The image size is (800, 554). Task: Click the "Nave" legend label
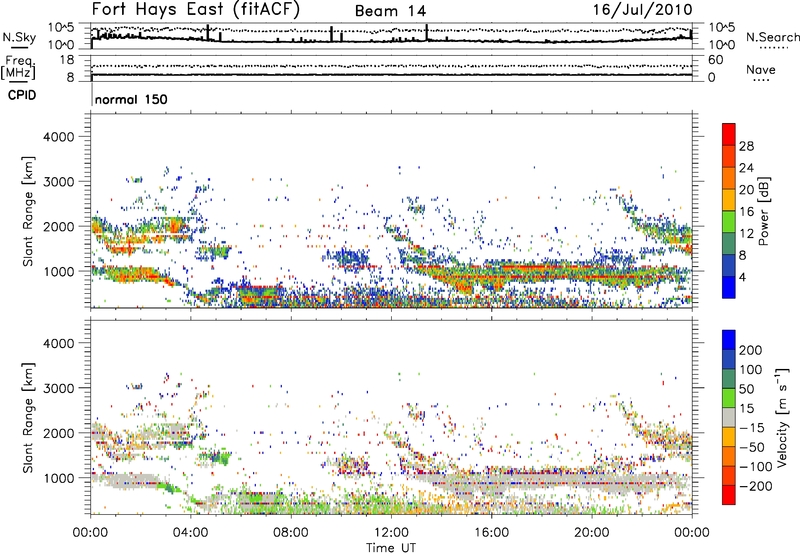point(760,70)
